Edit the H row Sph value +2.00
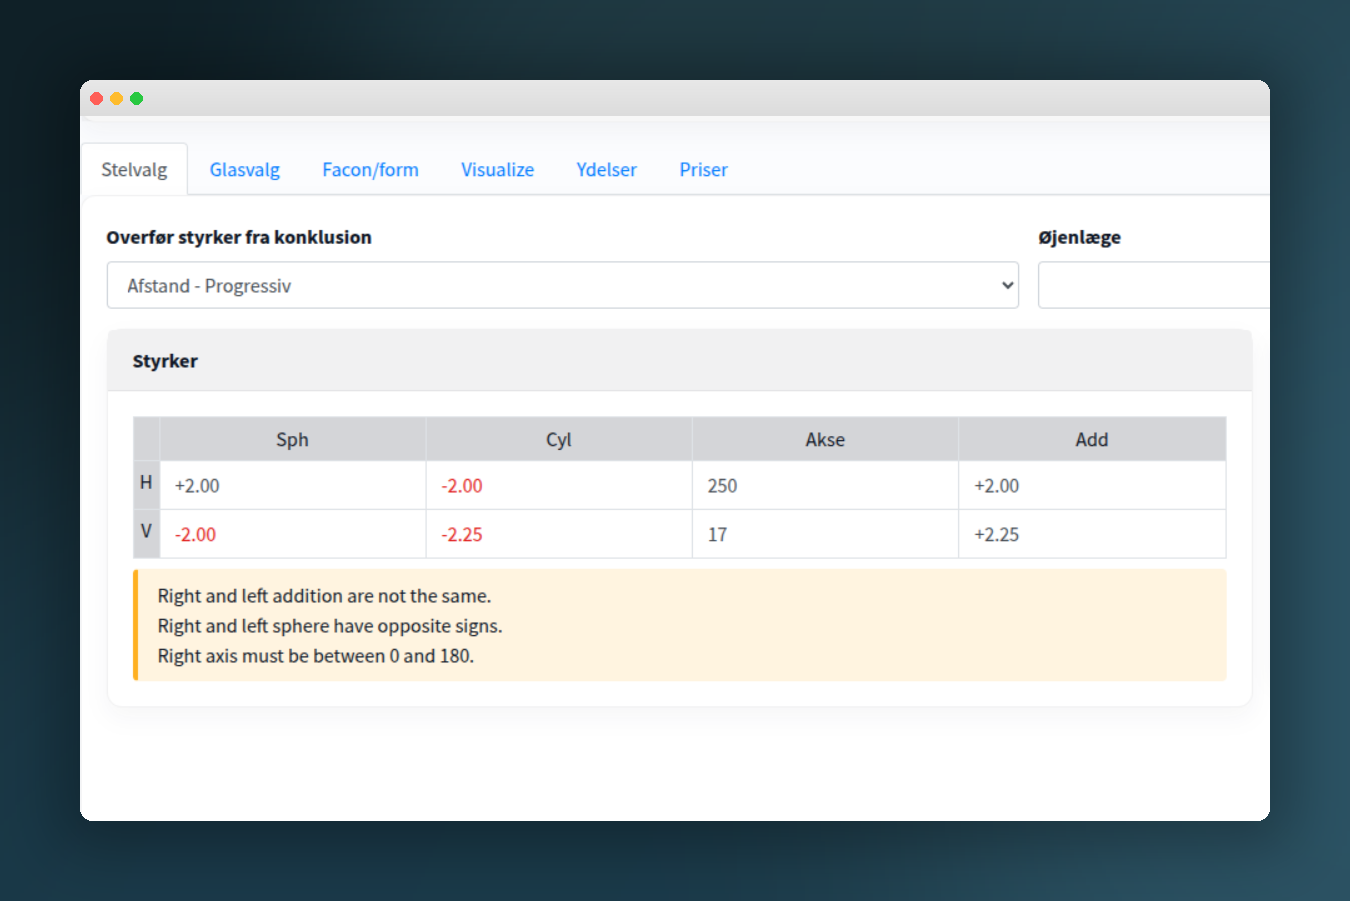Screen dimensions: 1350x901 tap(293, 486)
